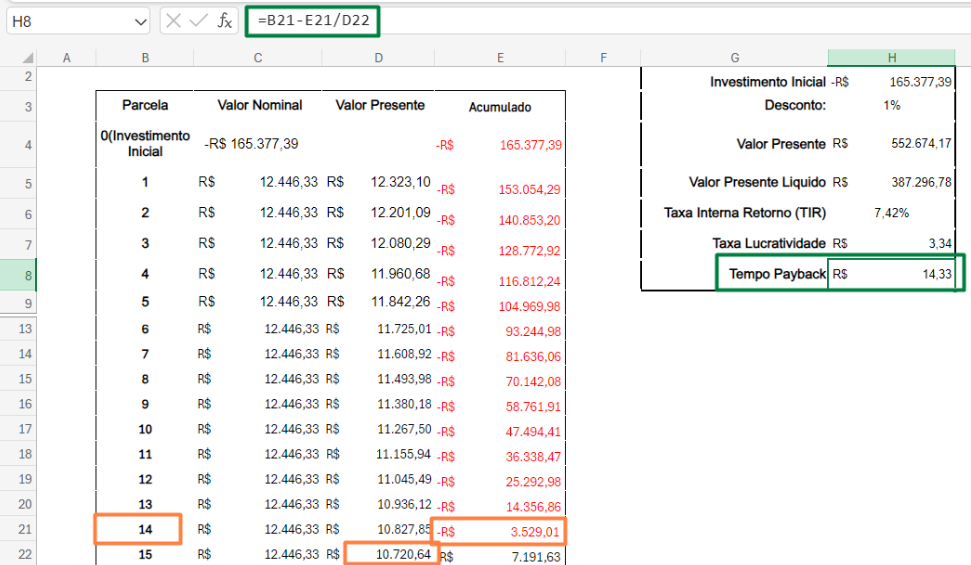971x565 pixels.
Task: Click the Cancel (X) formula icon
Action: 173,21
